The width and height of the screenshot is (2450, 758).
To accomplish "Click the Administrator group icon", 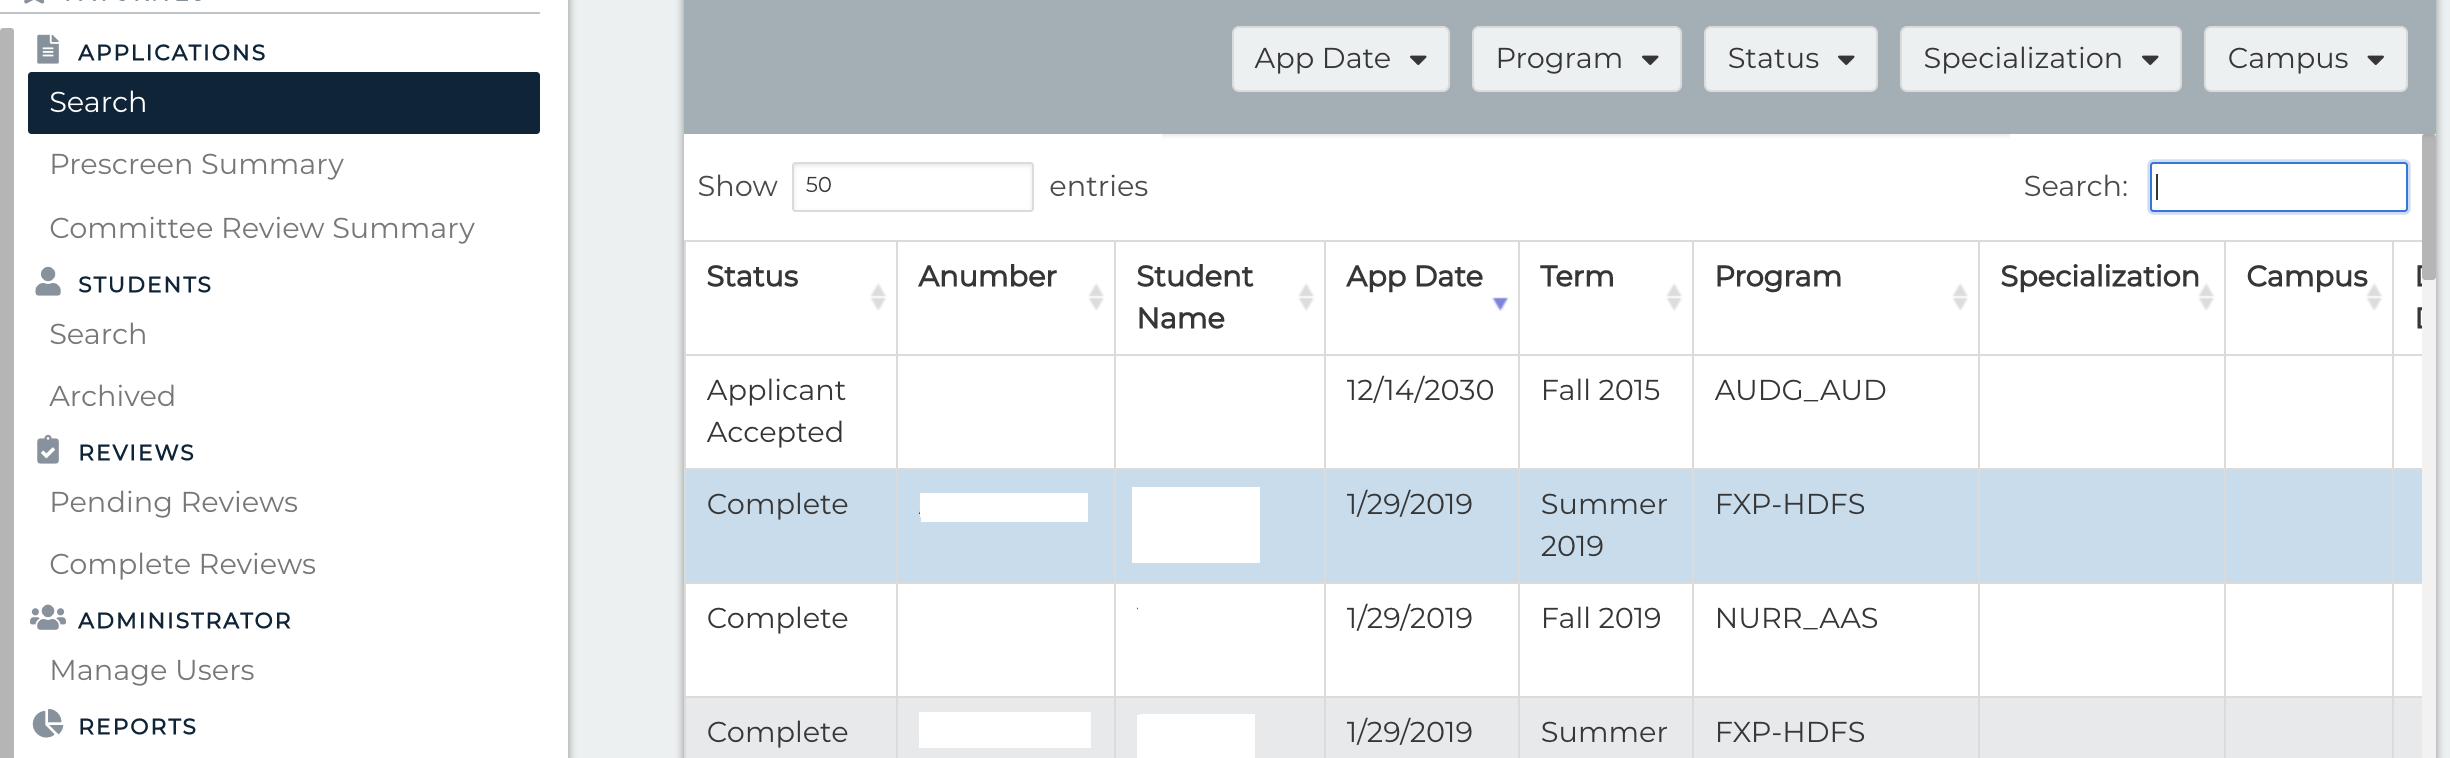I will point(48,618).
